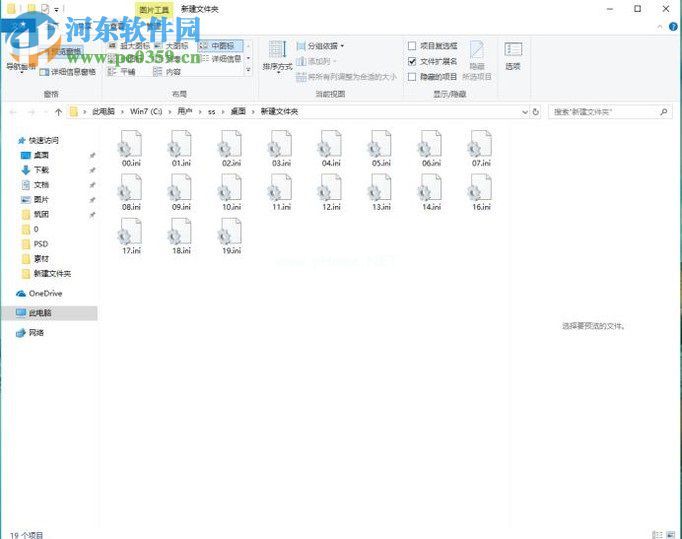This screenshot has height=539, width=682.
Task: Go up one folder level with up arrow
Action: coord(58,112)
